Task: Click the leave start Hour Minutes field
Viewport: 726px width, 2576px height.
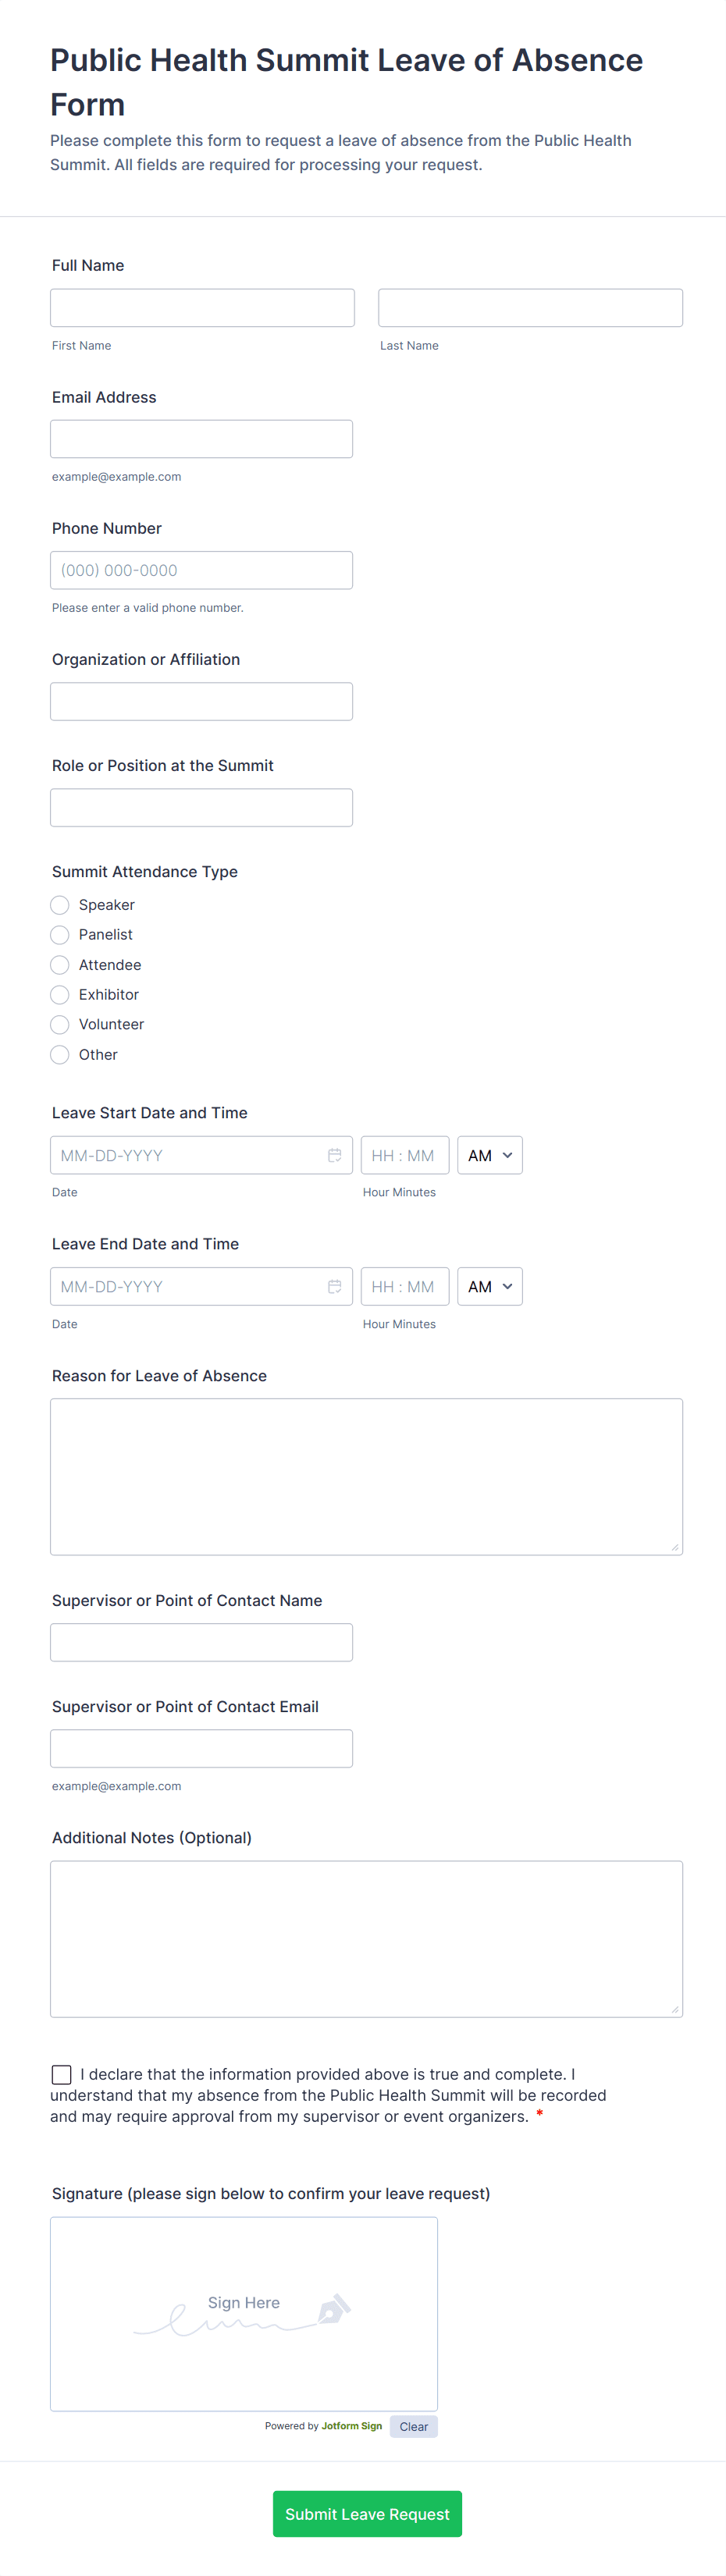Action: tap(404, 1155)
